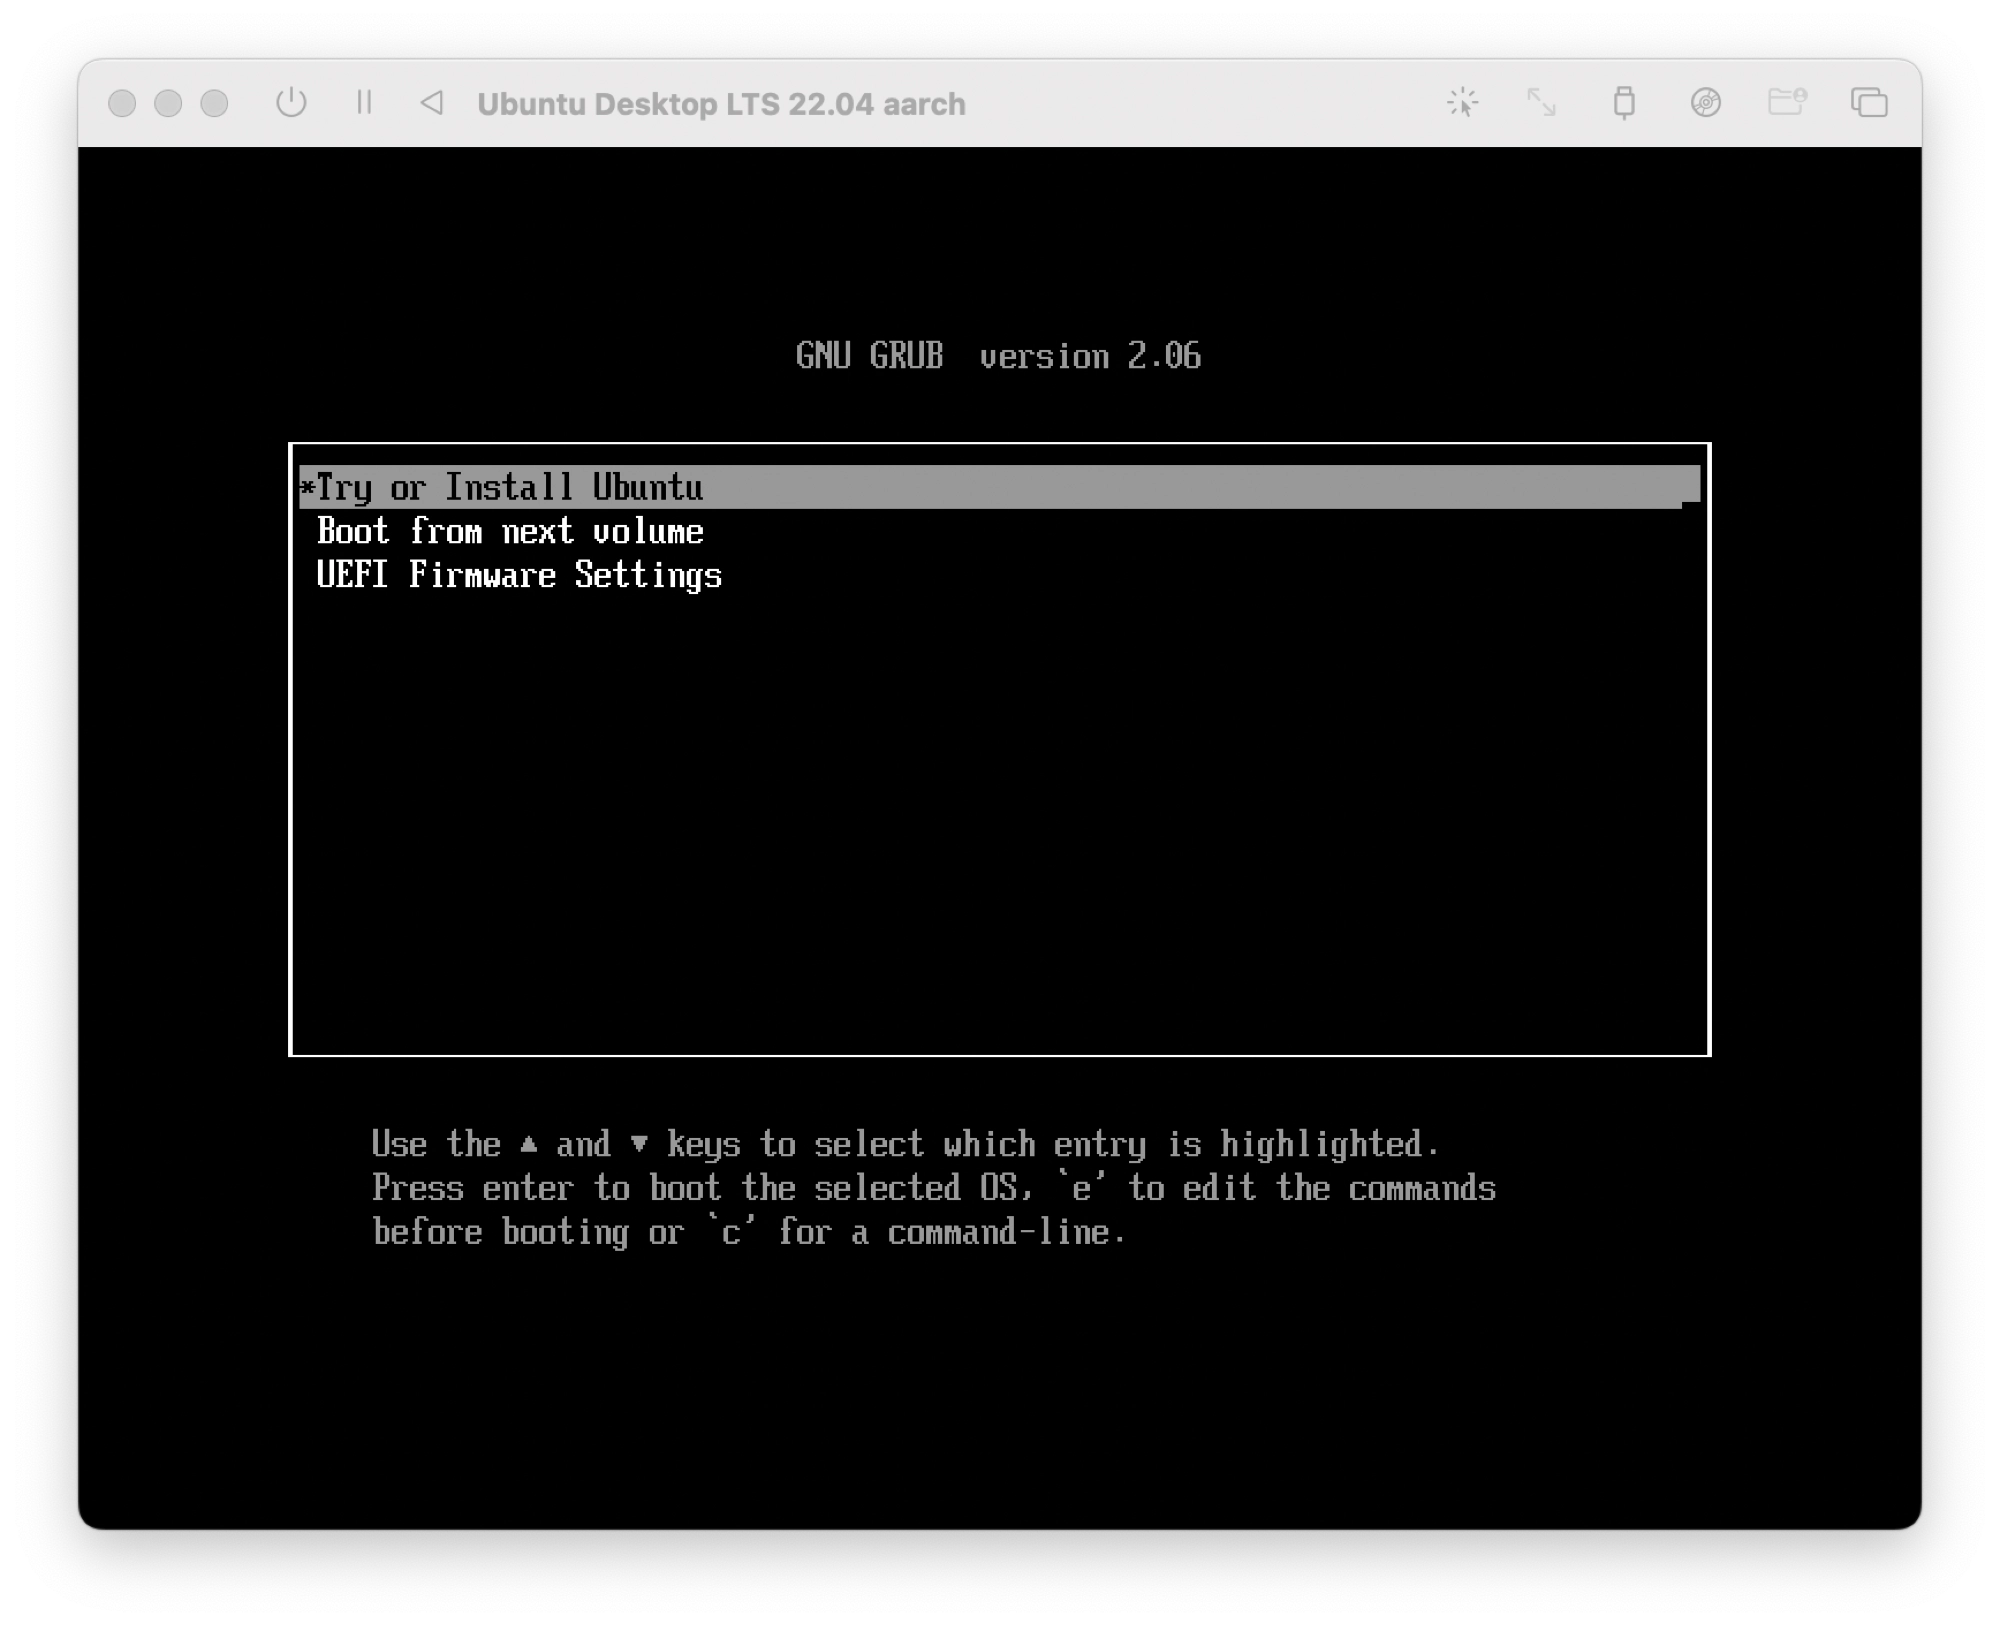
Task: Click the line "Press enter to boot the selected OS, `e' to edit the commands"
Action: tap(933, 1187)
